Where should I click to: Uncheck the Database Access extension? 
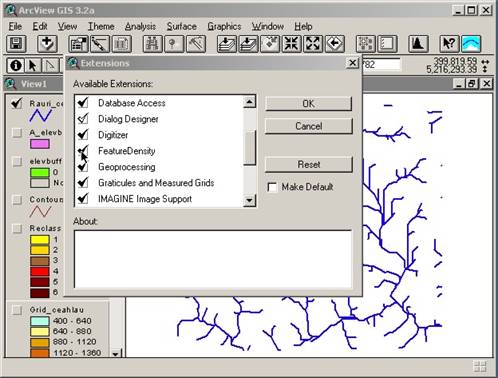pyautogui.click(x=83, y=103)
